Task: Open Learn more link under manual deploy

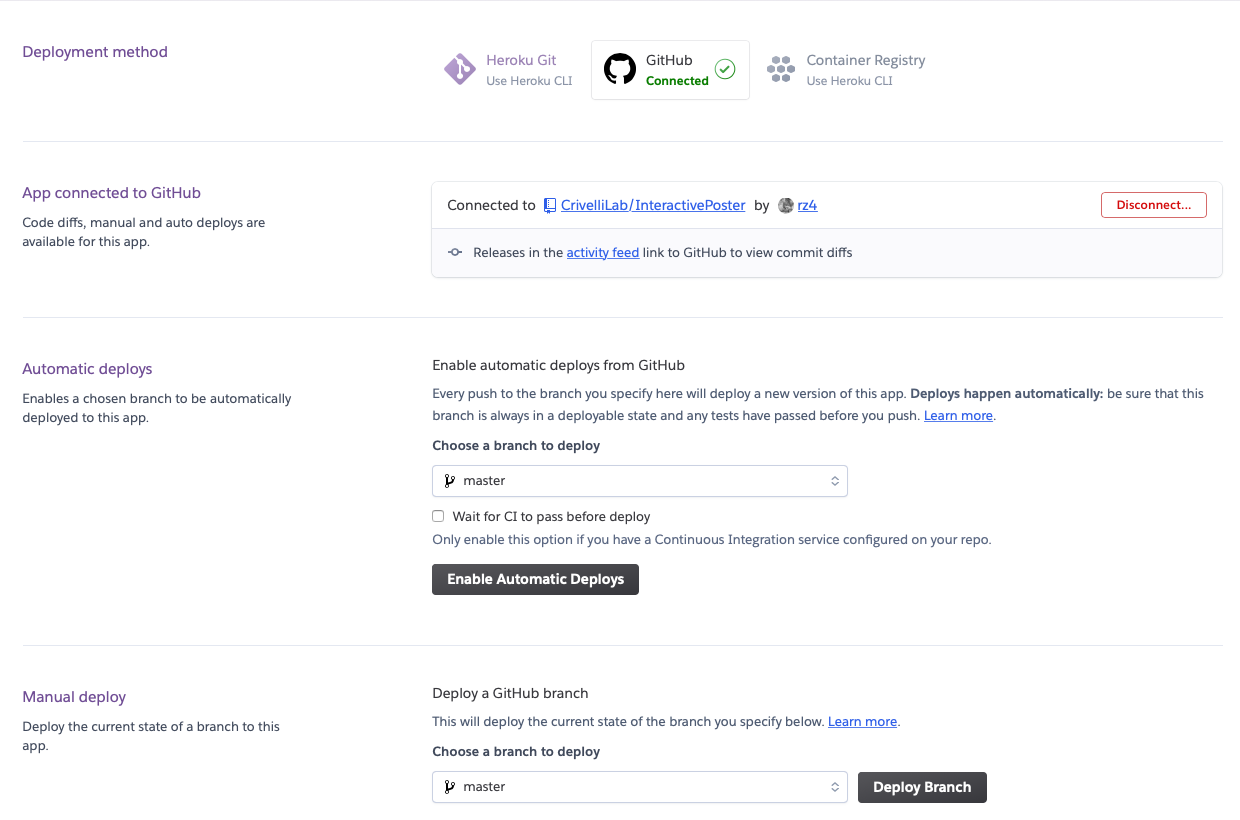Action: point(862,721)
